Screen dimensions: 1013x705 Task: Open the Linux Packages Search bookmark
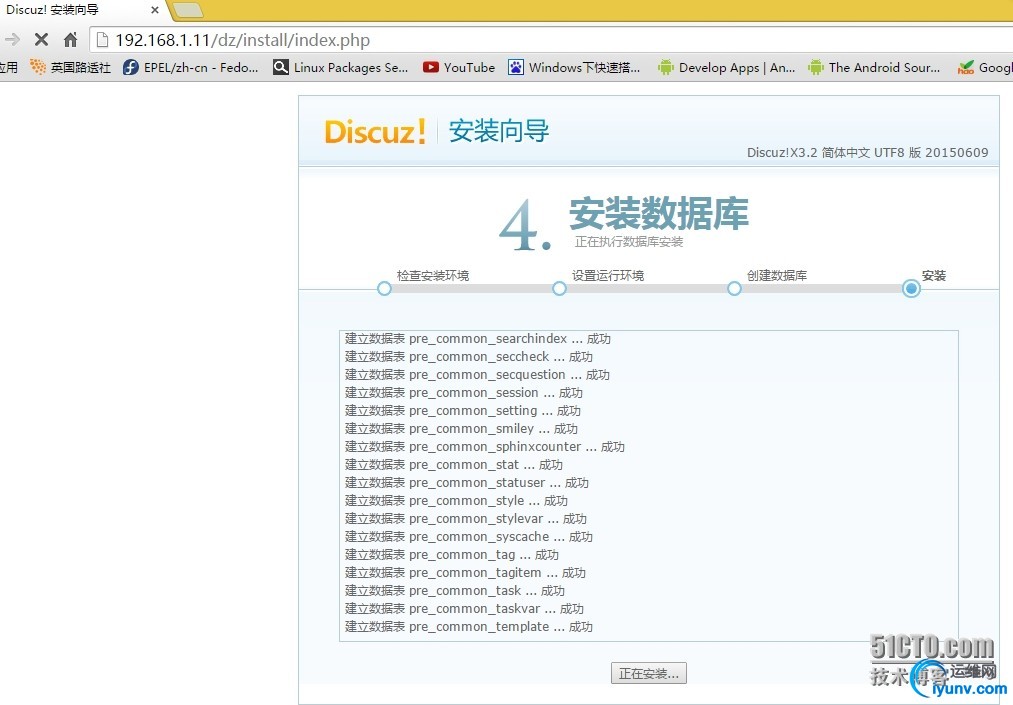tap(340, 67)
